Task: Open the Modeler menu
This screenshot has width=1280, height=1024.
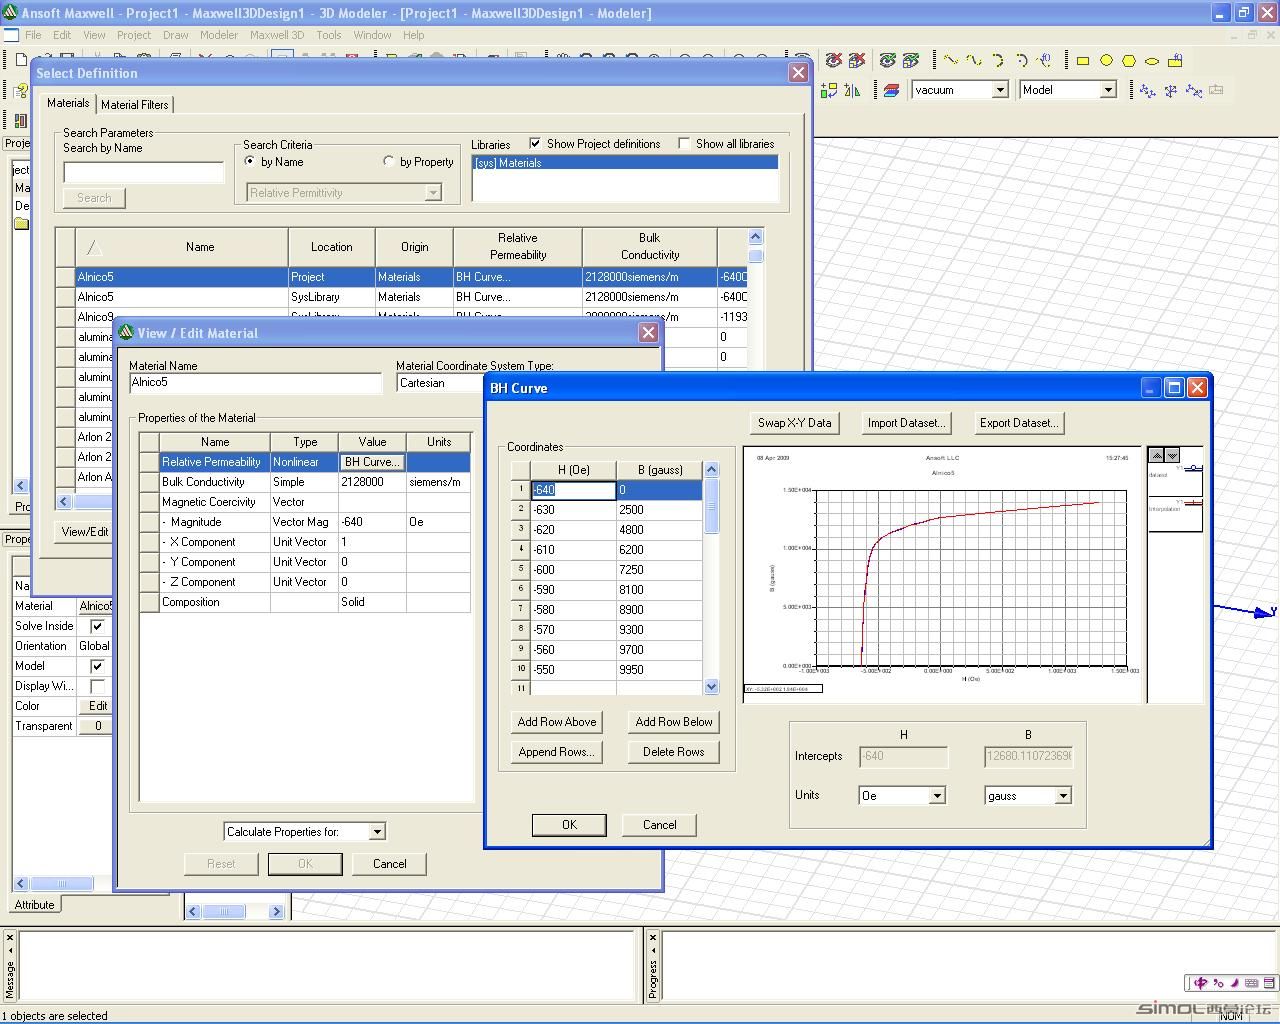Action: (x=219, y=35)
